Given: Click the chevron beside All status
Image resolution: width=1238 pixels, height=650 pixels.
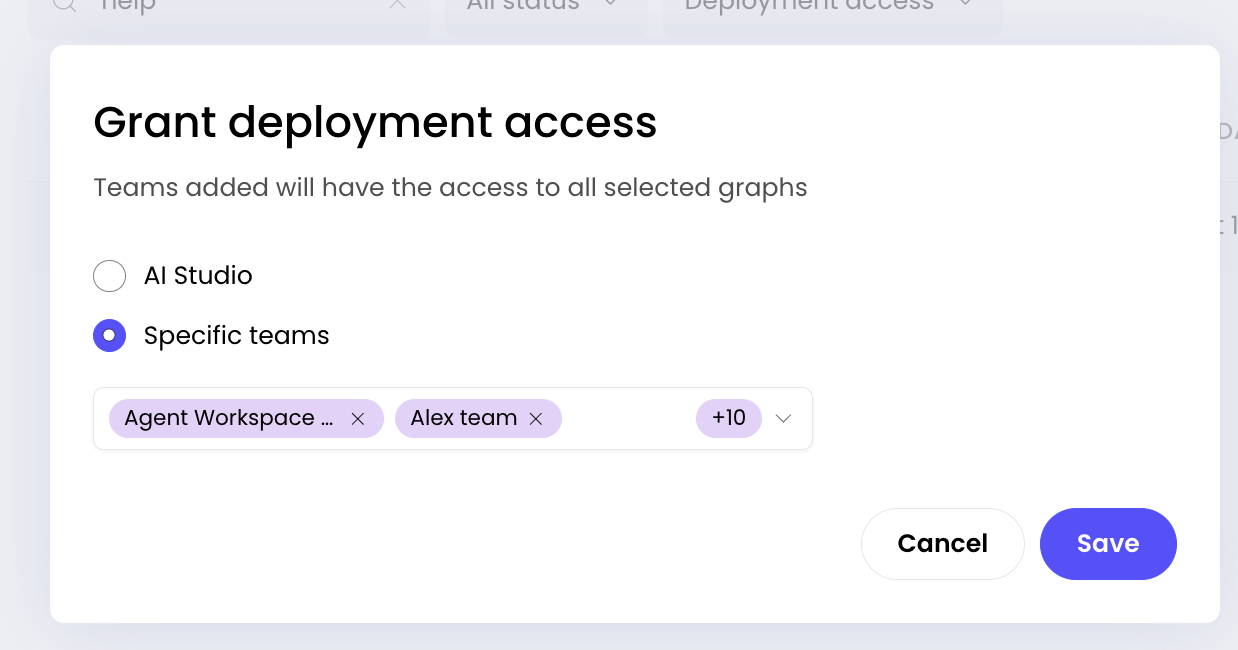Looking at the screenshot, I should (x=611, y=5).
